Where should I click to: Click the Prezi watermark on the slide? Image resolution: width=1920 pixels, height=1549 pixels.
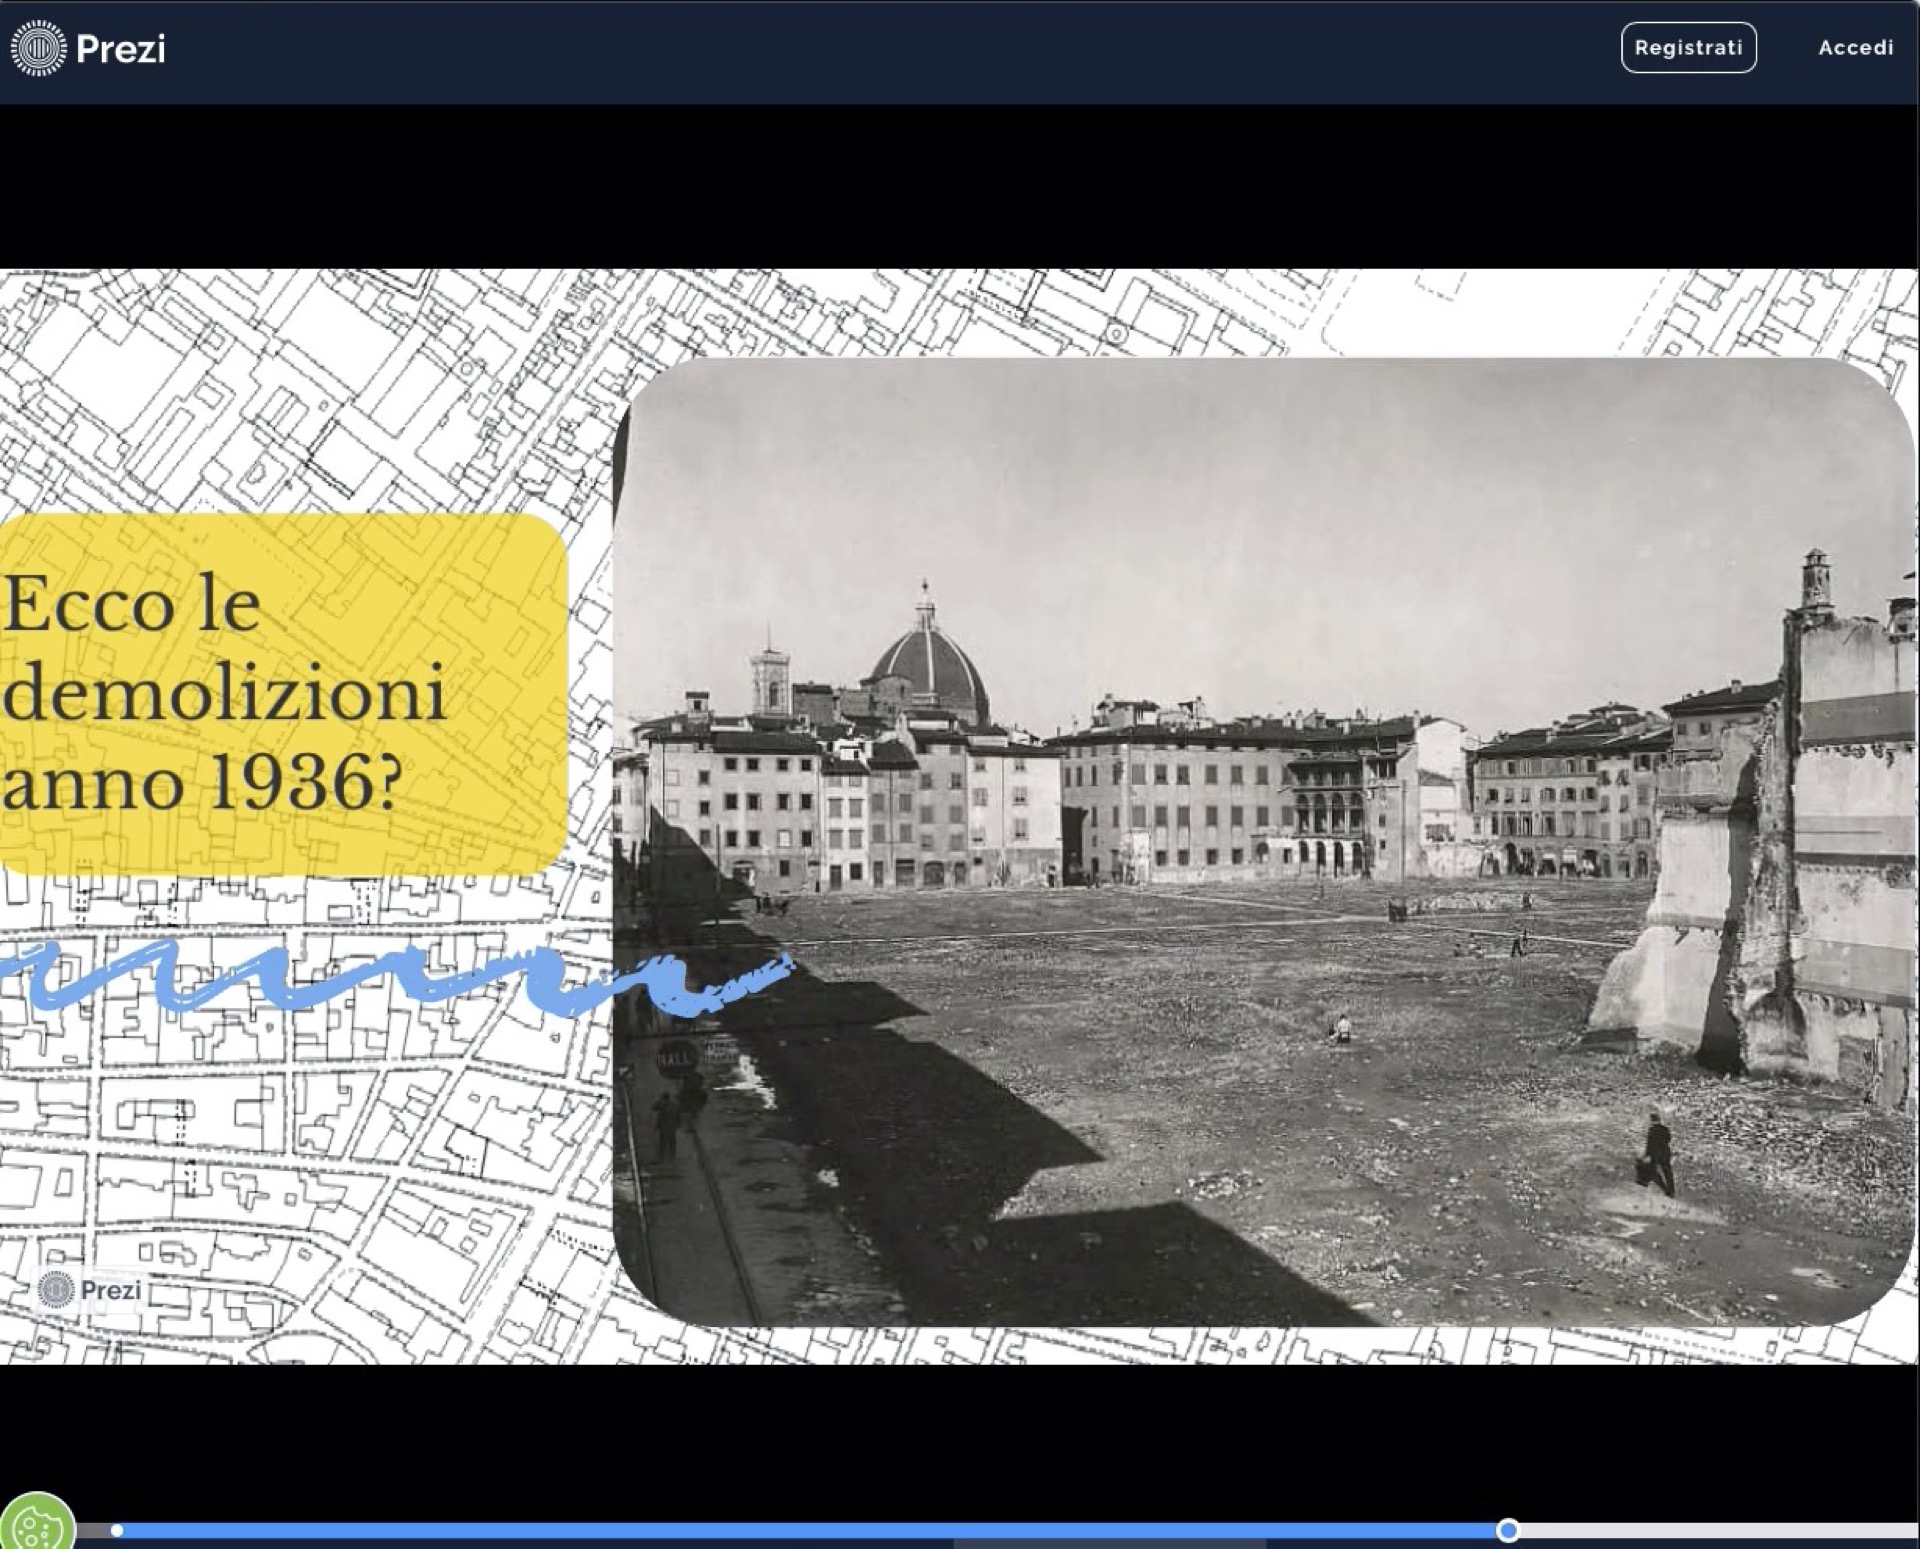[90, 1289]
